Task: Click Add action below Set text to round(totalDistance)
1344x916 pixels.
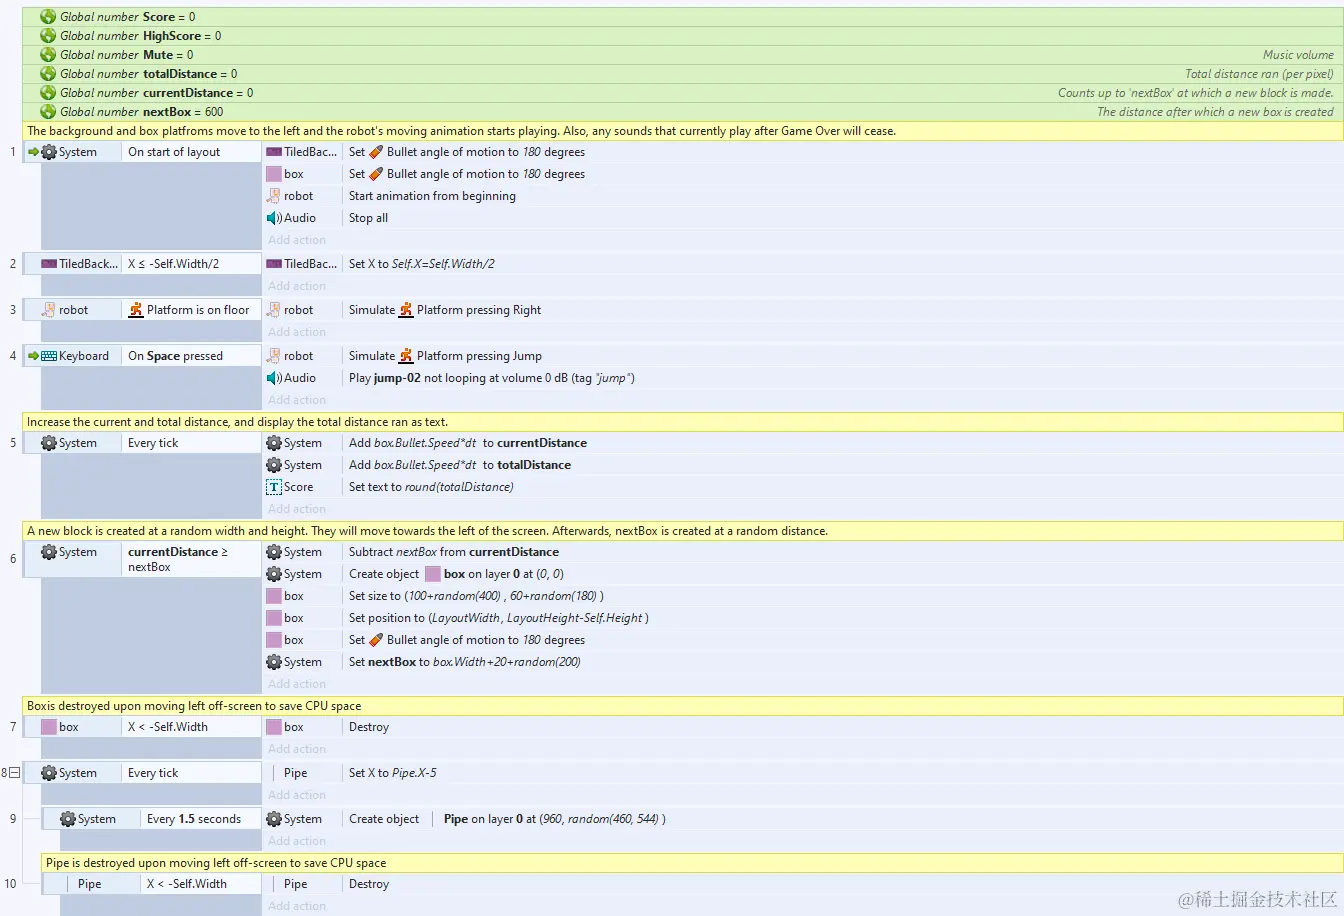Action: point(297,509)
